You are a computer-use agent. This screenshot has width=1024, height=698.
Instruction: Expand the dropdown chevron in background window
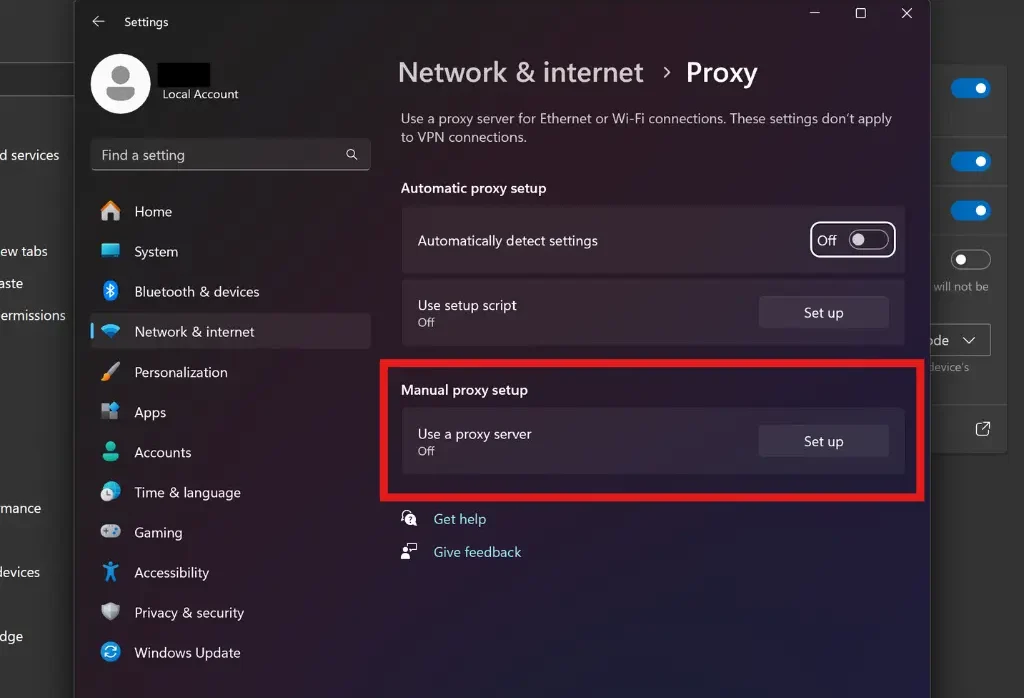pos(968,340)
